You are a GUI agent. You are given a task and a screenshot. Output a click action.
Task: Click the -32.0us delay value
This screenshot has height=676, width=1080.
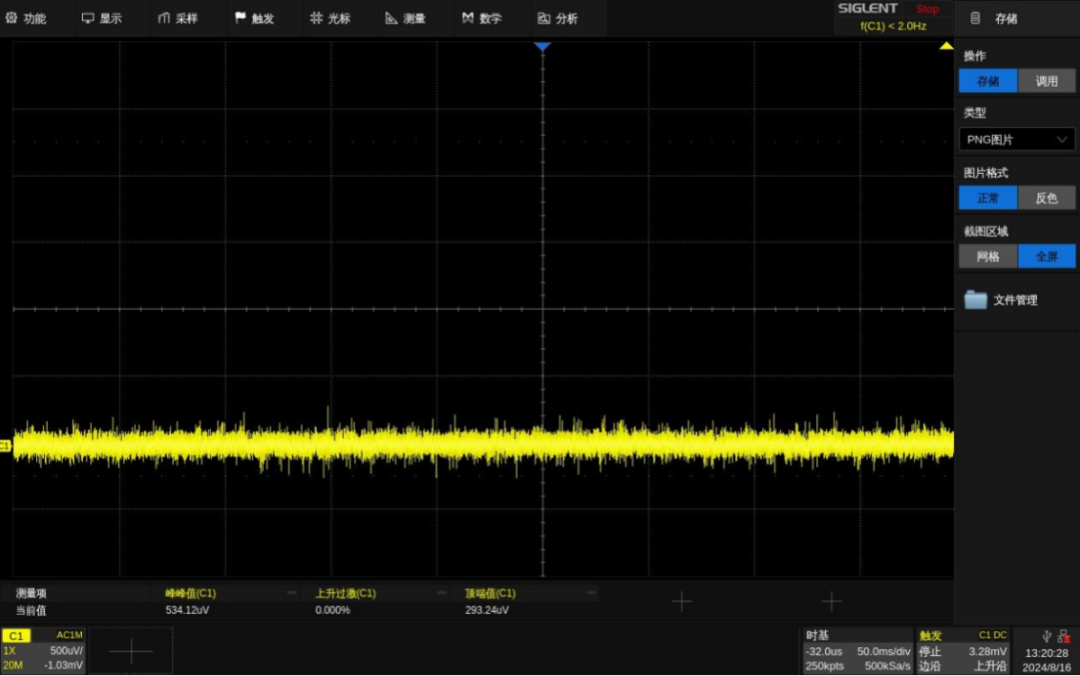(824, 651)
